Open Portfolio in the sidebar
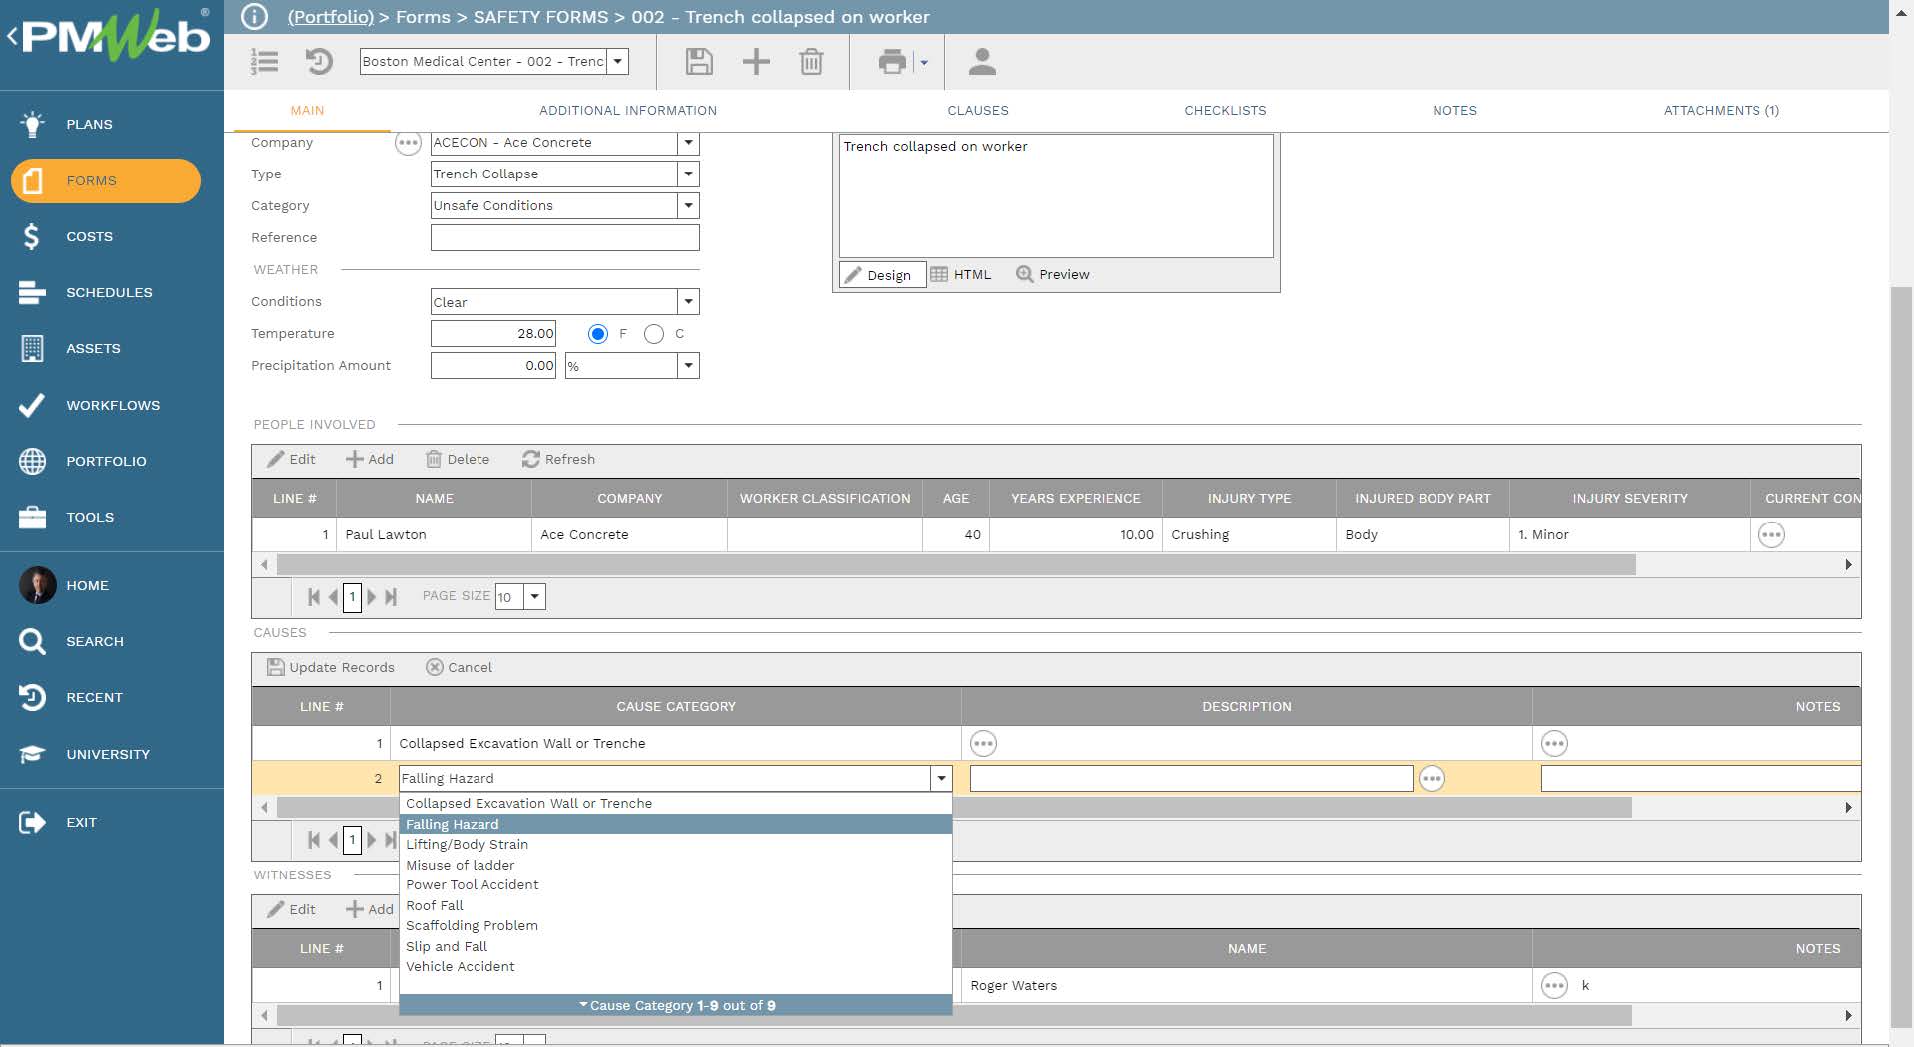This screenshot has height=1047, width=1914. click(106, 461)
